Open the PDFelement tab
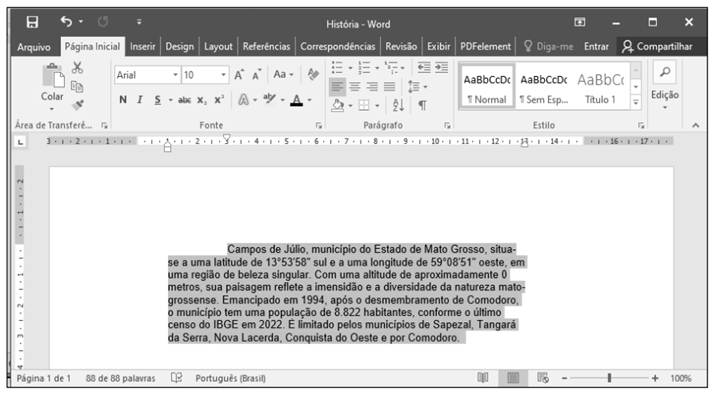Viewport: 720px width, 396px height. (x=485, y=46)
